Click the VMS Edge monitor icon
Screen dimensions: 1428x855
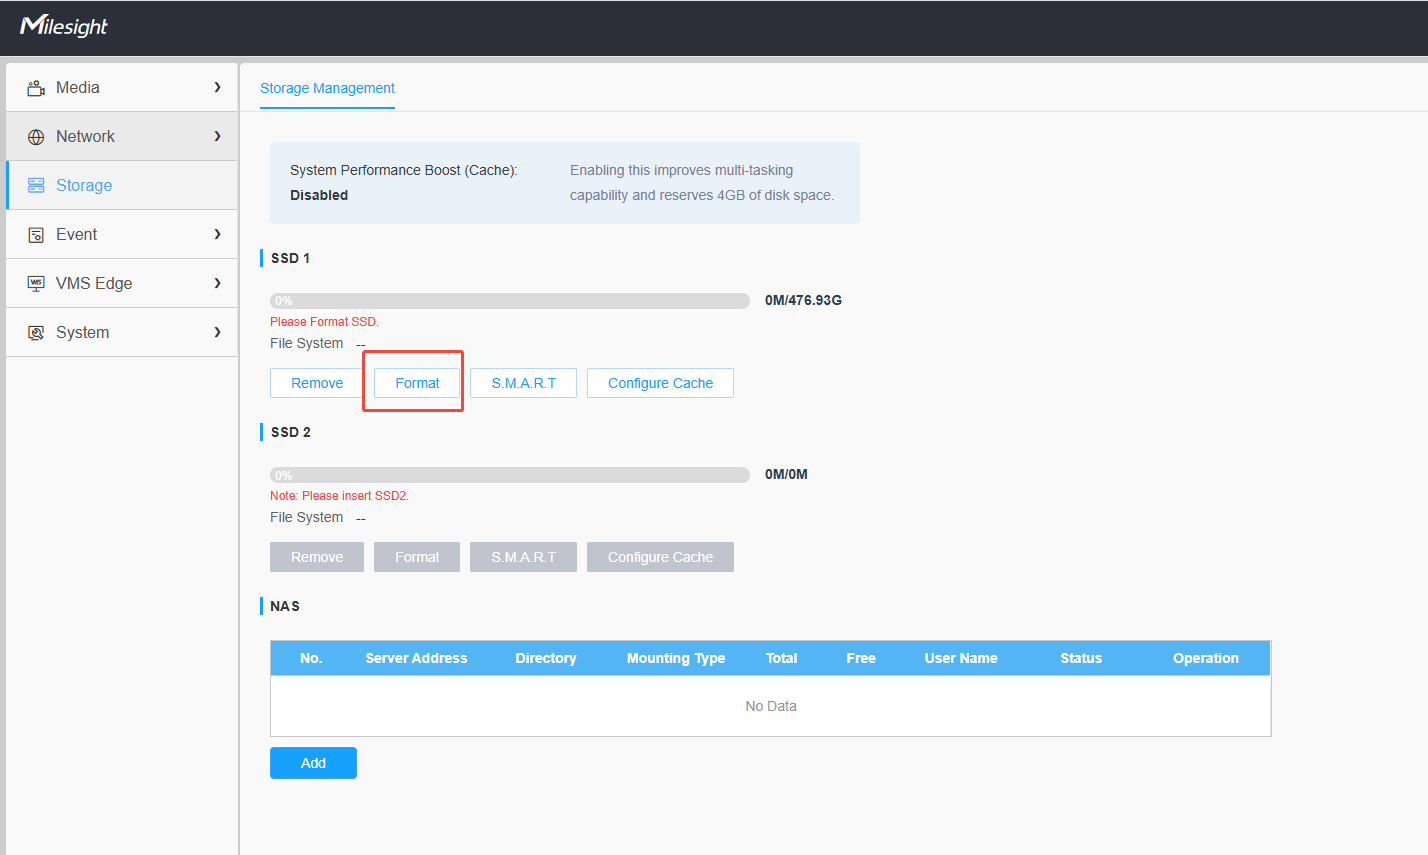[36, 284]
